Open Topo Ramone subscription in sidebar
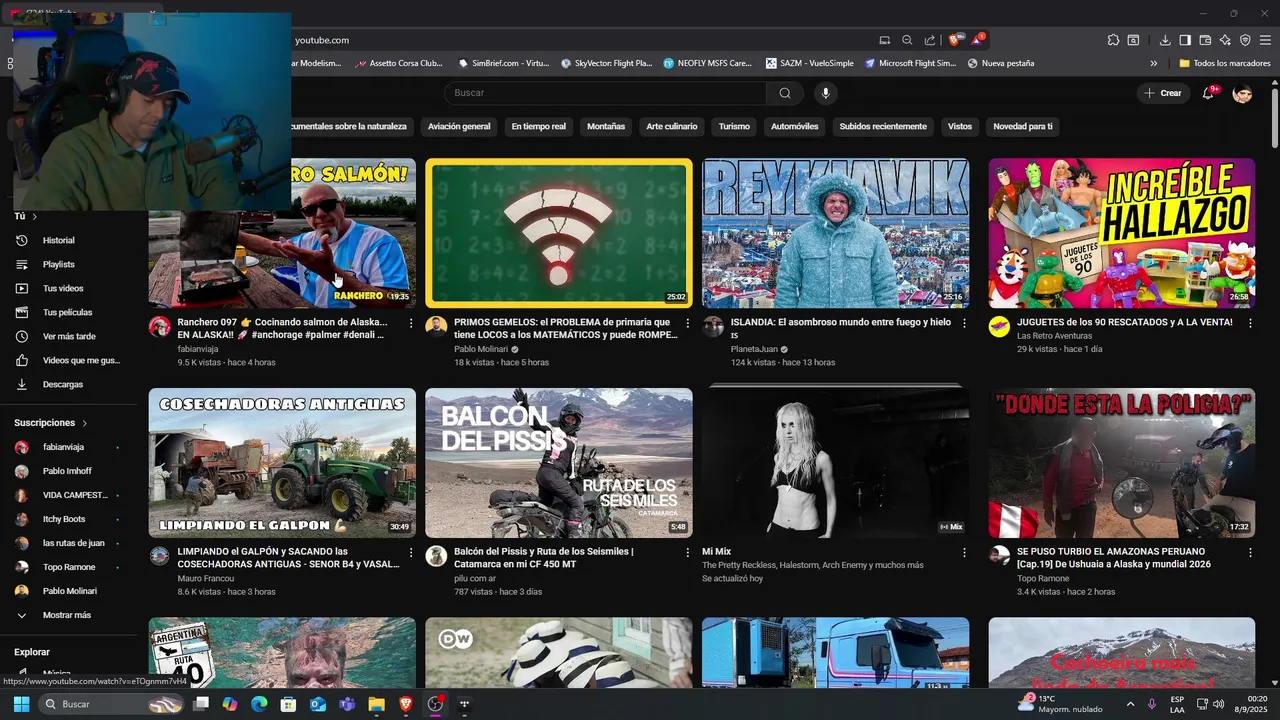Viewport: 1280px width, 720px height. (x=68, y=567)
